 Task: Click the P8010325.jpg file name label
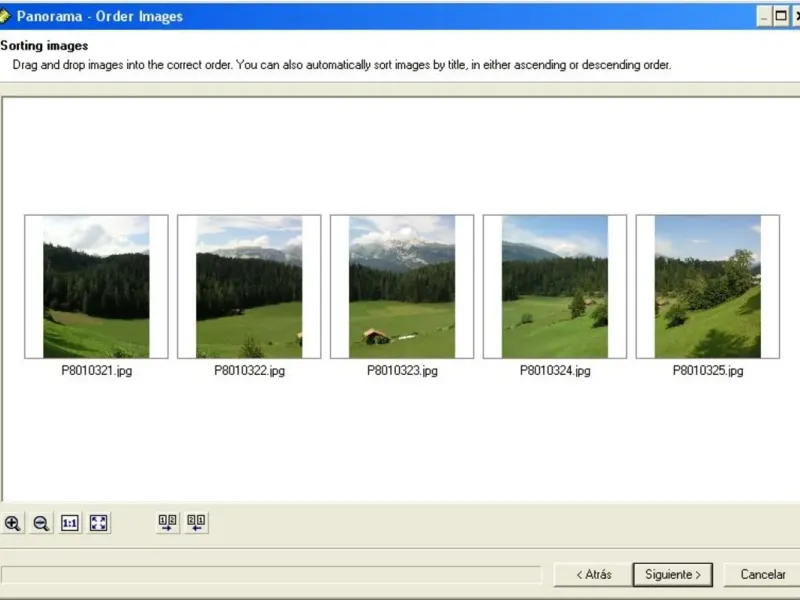pos(708,371)
